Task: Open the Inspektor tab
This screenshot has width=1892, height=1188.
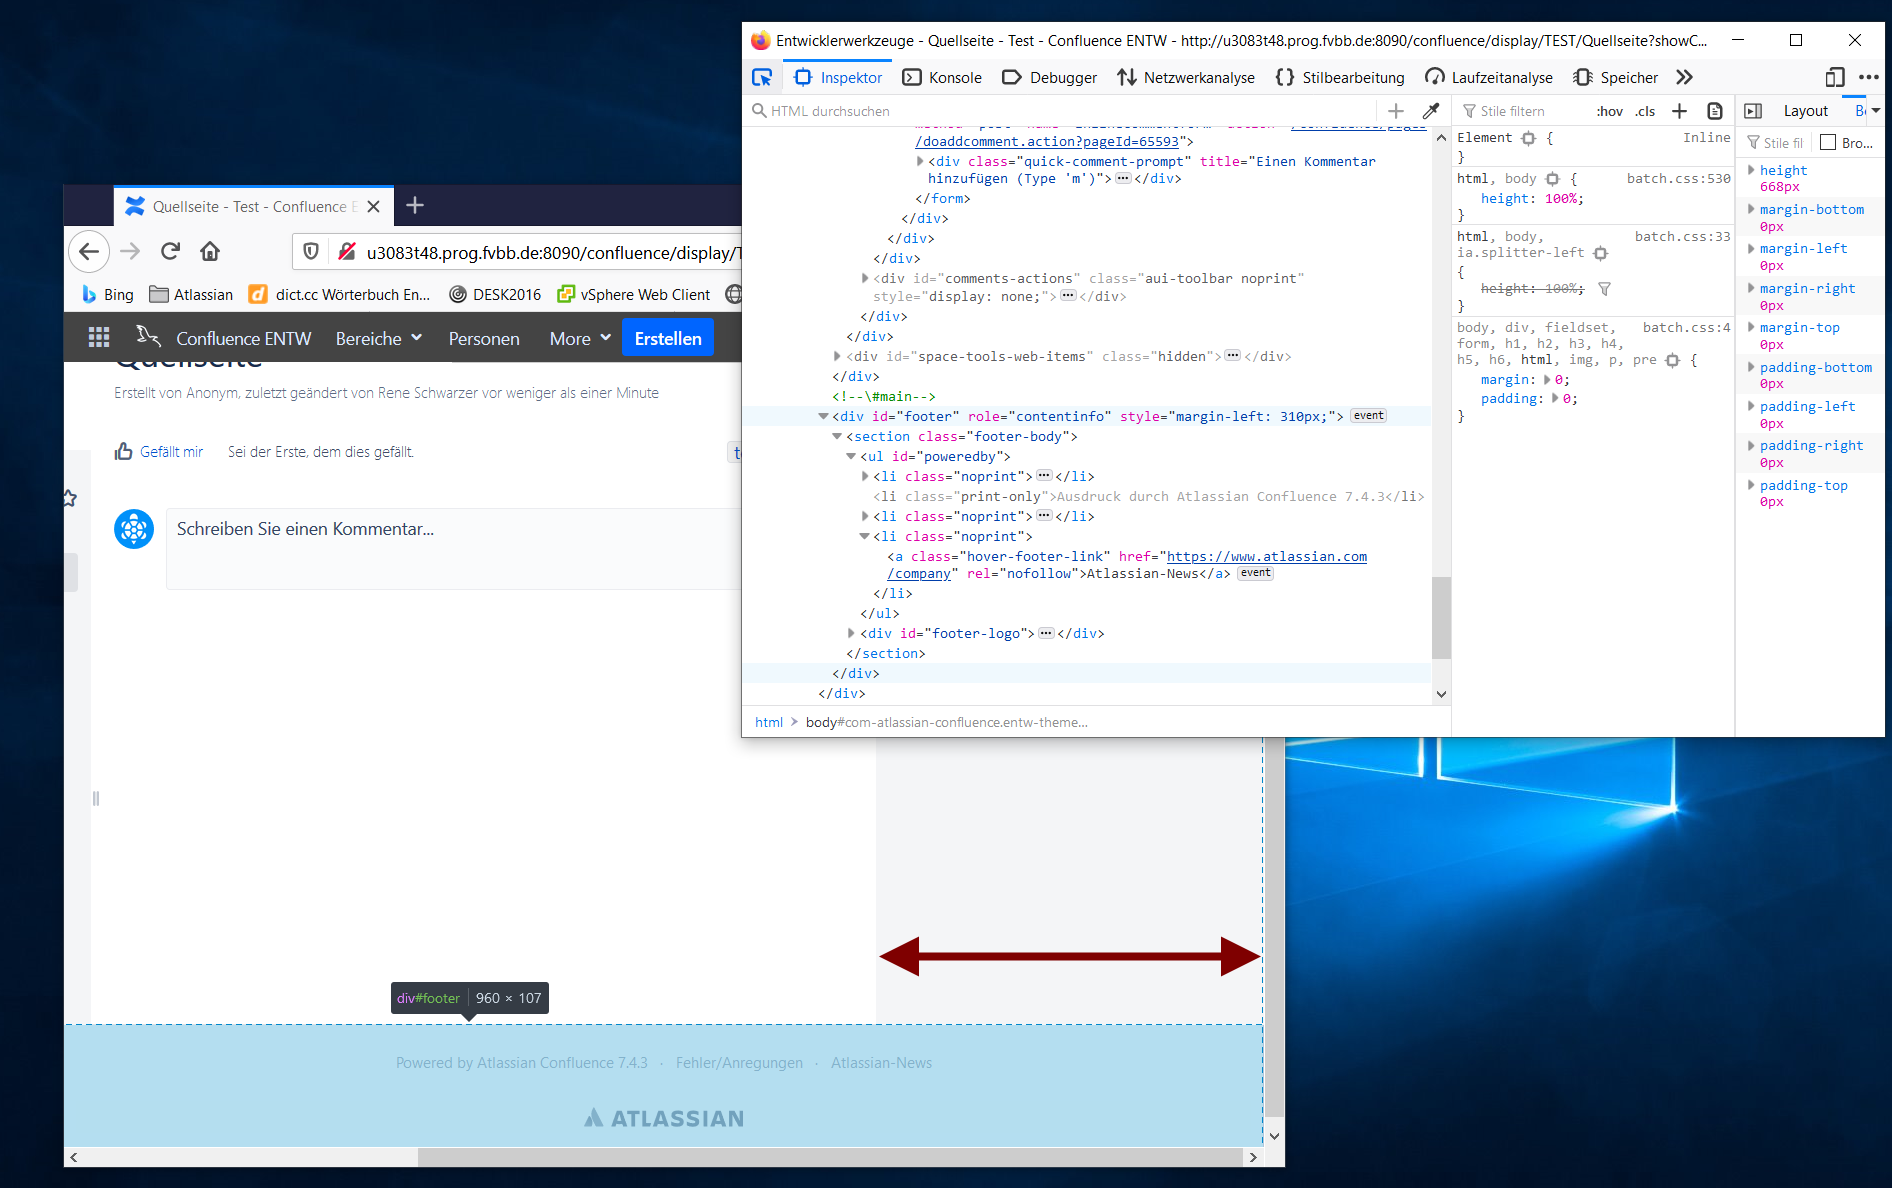Action: coord(838,77)
